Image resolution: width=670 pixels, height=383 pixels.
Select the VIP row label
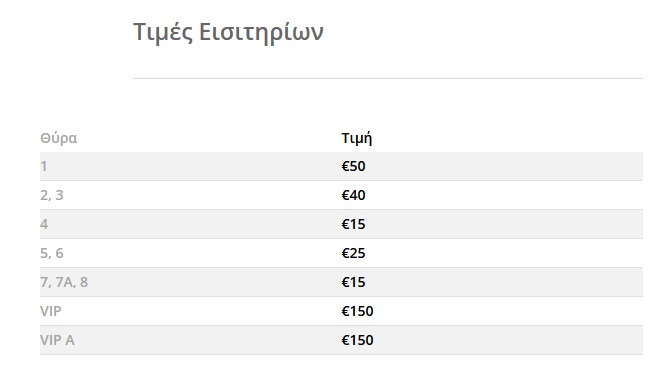[x=51, y=311]
